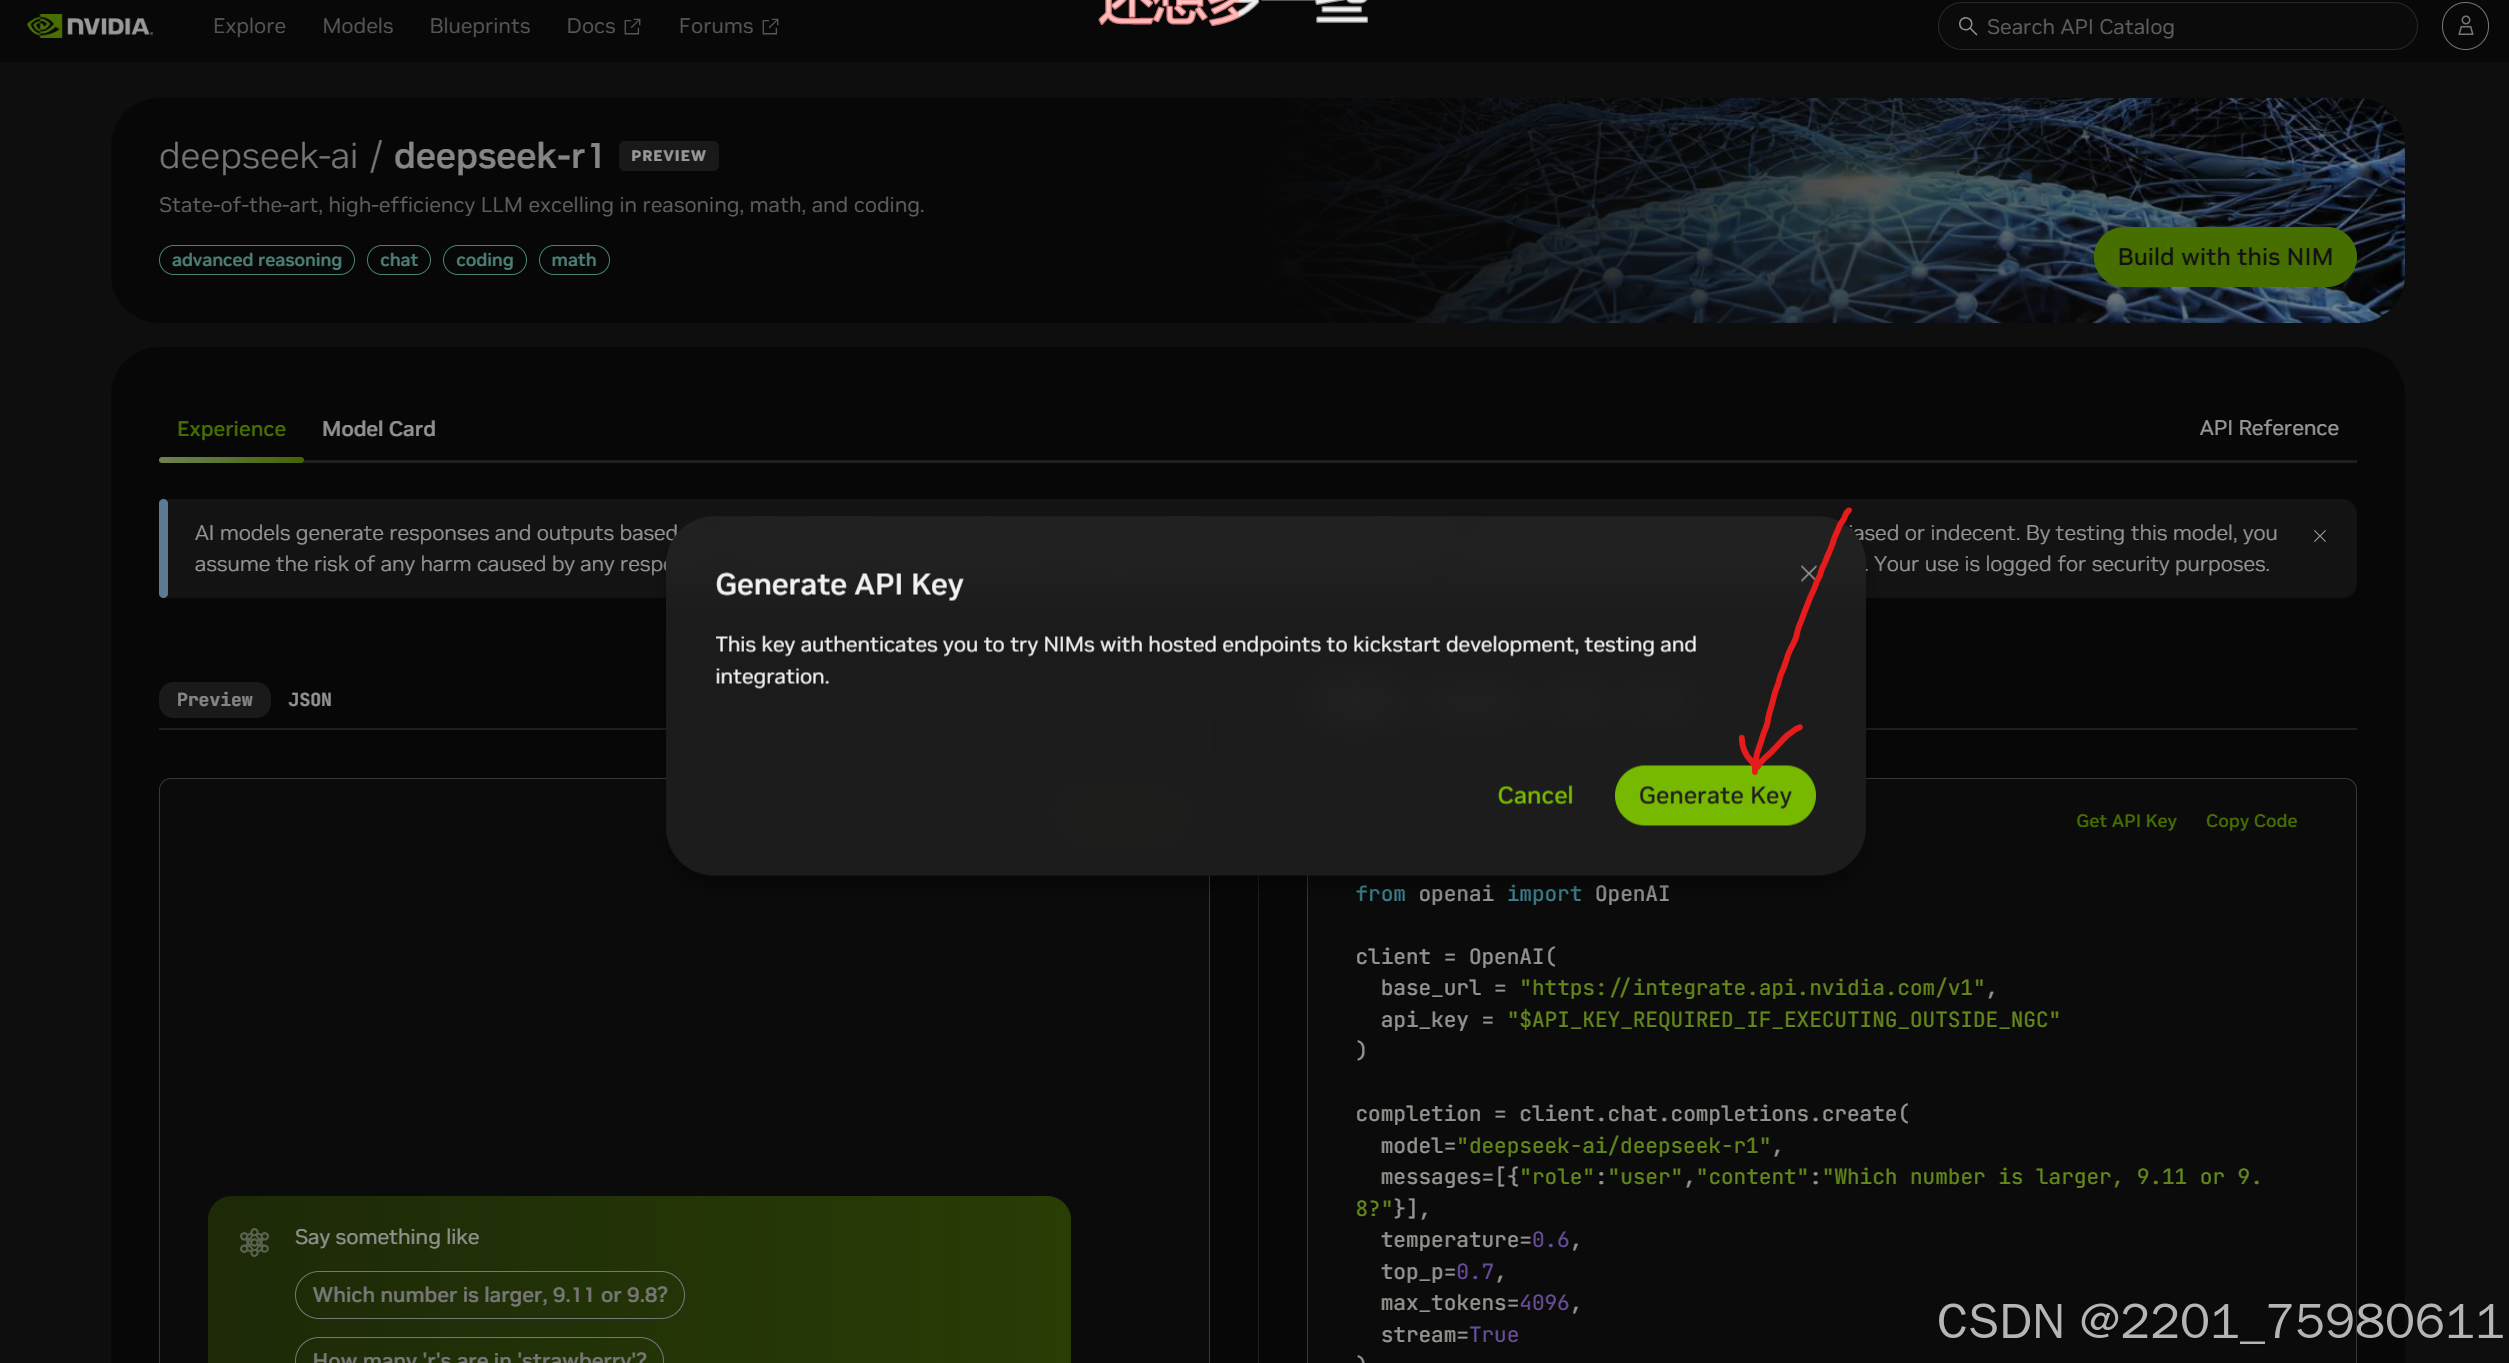Click the Copy Code link
This screenshot has width=2509, height=1363.
pos(2250,821)
